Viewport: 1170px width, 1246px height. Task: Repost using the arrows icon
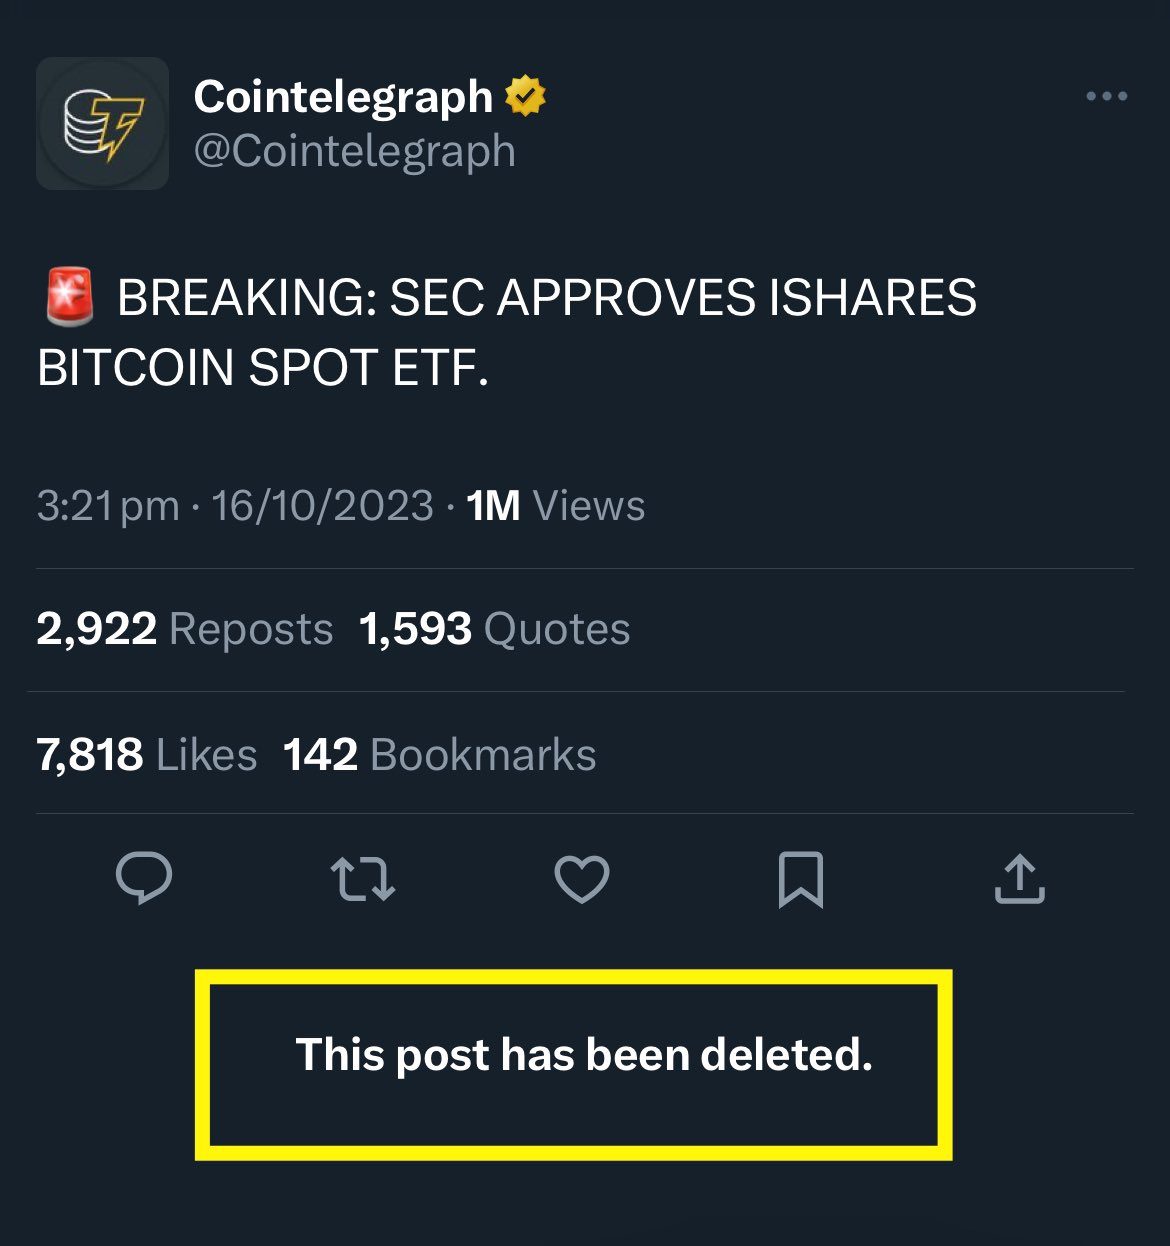click(362, 879)
